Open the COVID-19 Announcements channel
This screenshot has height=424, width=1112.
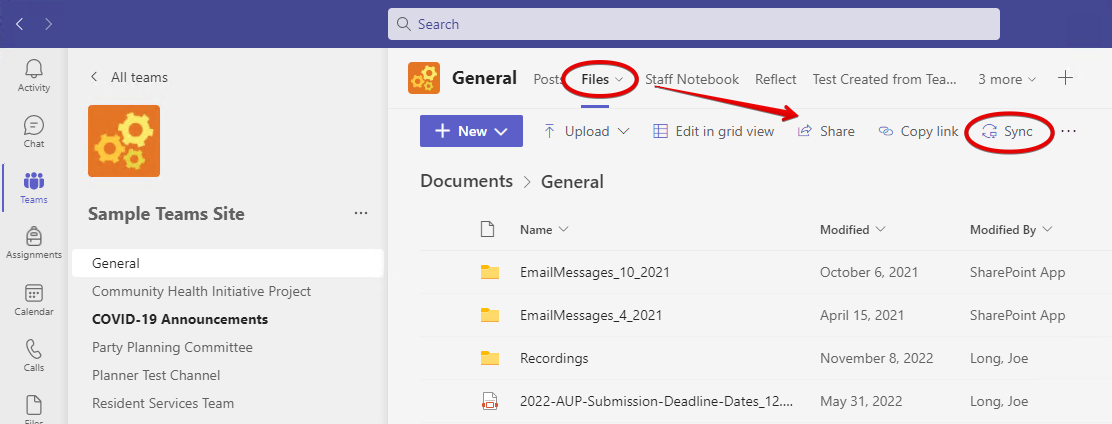point(180,319)
